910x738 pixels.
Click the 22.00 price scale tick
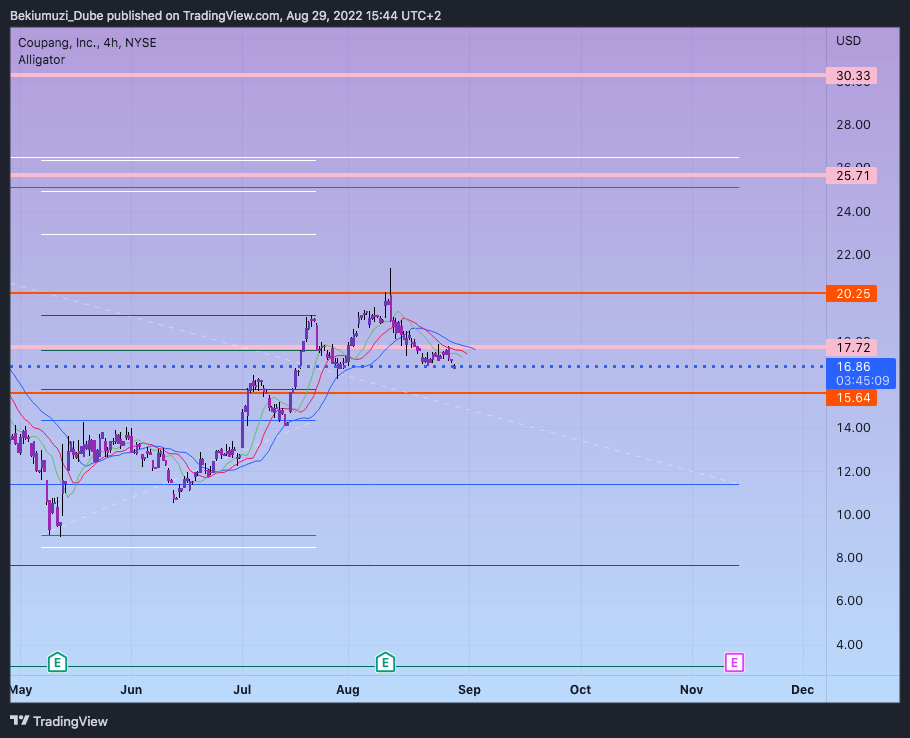[853, 255]
